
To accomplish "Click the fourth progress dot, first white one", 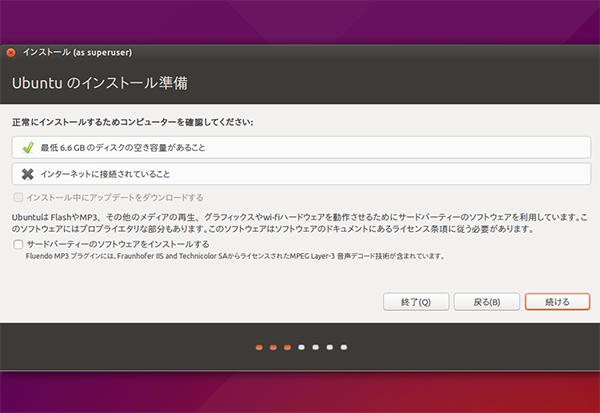I will (302, 347).
